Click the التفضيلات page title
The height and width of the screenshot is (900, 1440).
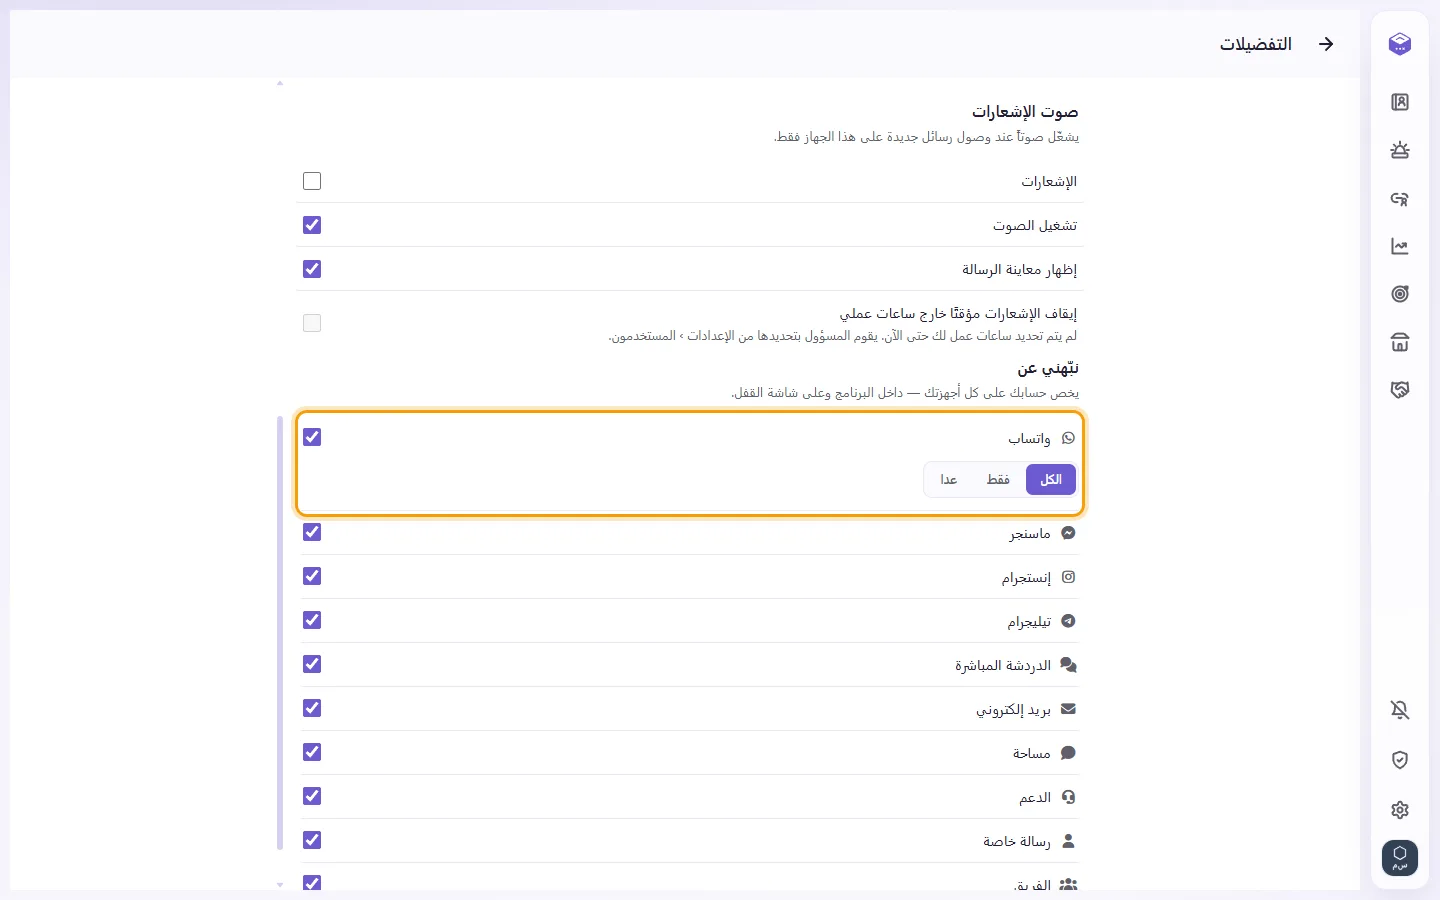[1256, 44]
